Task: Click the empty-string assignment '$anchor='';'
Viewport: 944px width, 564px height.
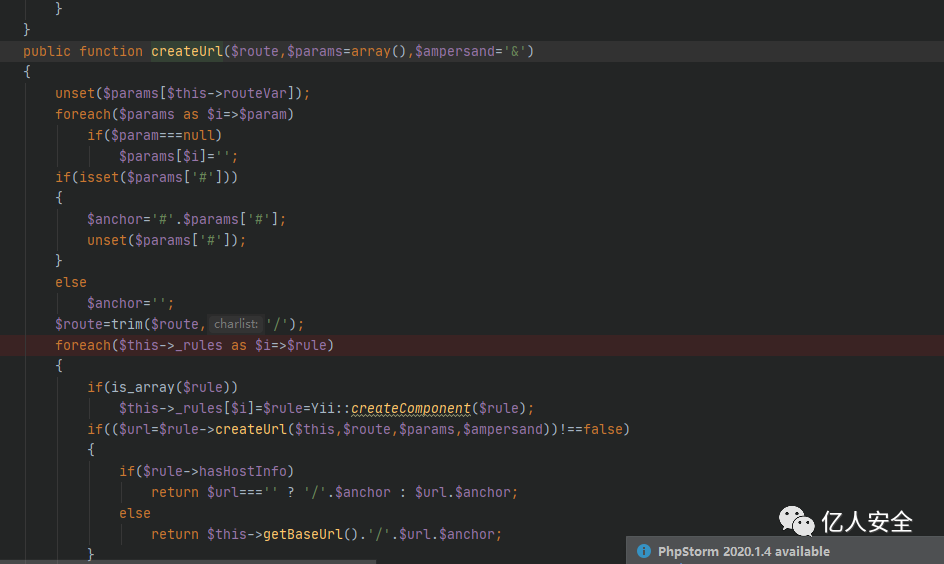Action: point(131,303)
